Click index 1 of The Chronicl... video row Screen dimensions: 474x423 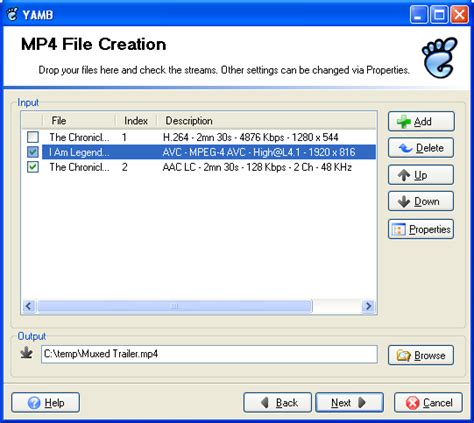124,137
